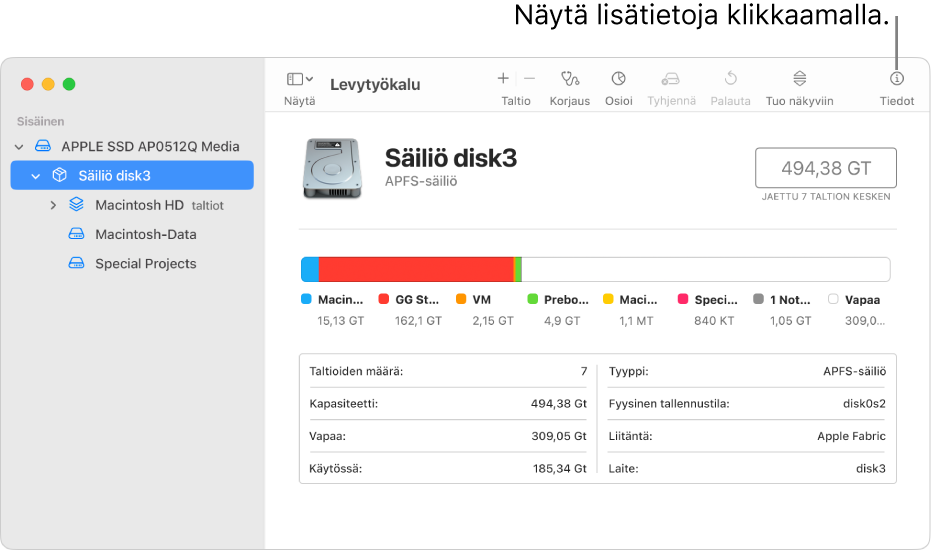Click the red GG St... legend swatch
The height and width of the screenshot is (551, 931).
click(x=384, y=299)
